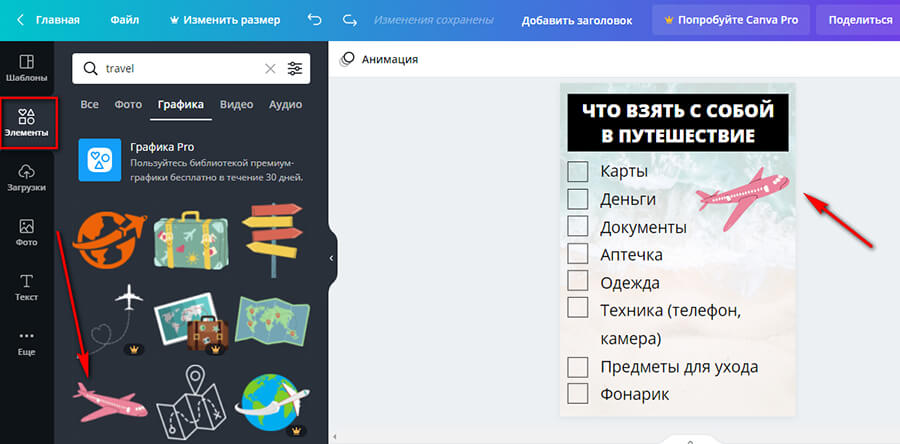Show more options under Еще
Screen dimensions: 900x444
tap(26, 343)
